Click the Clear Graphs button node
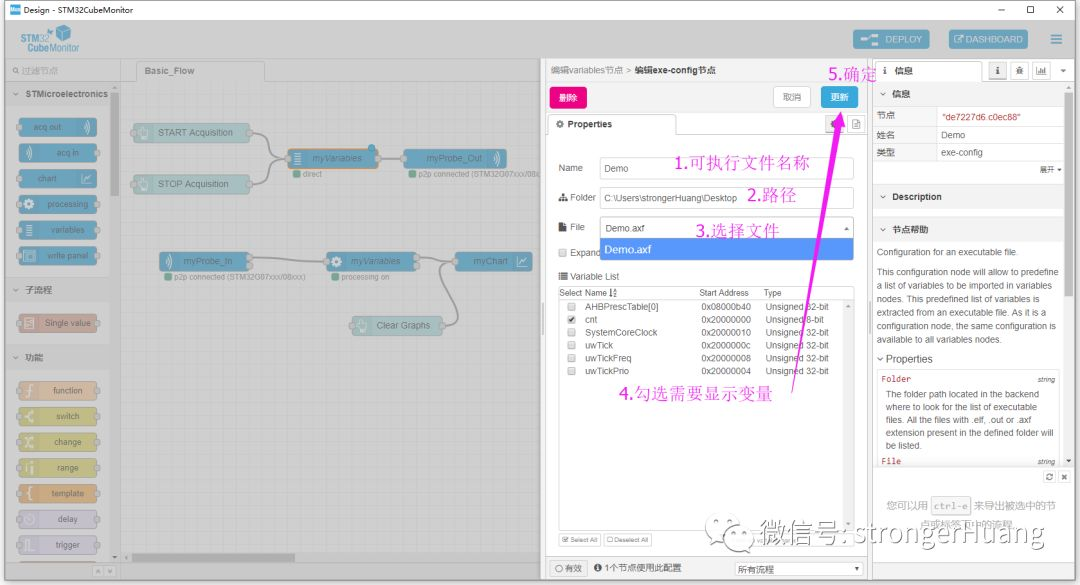 click(x=396, y=325)
